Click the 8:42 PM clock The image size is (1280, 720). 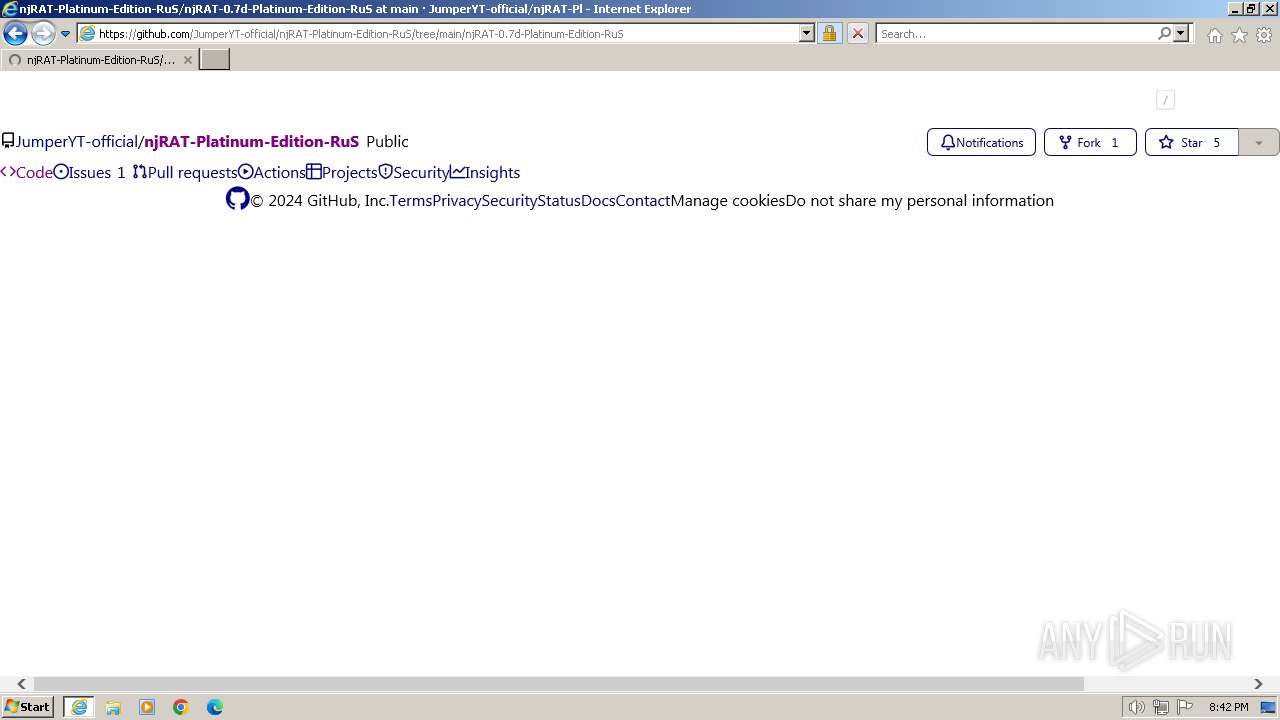(x=1228, y=707)
